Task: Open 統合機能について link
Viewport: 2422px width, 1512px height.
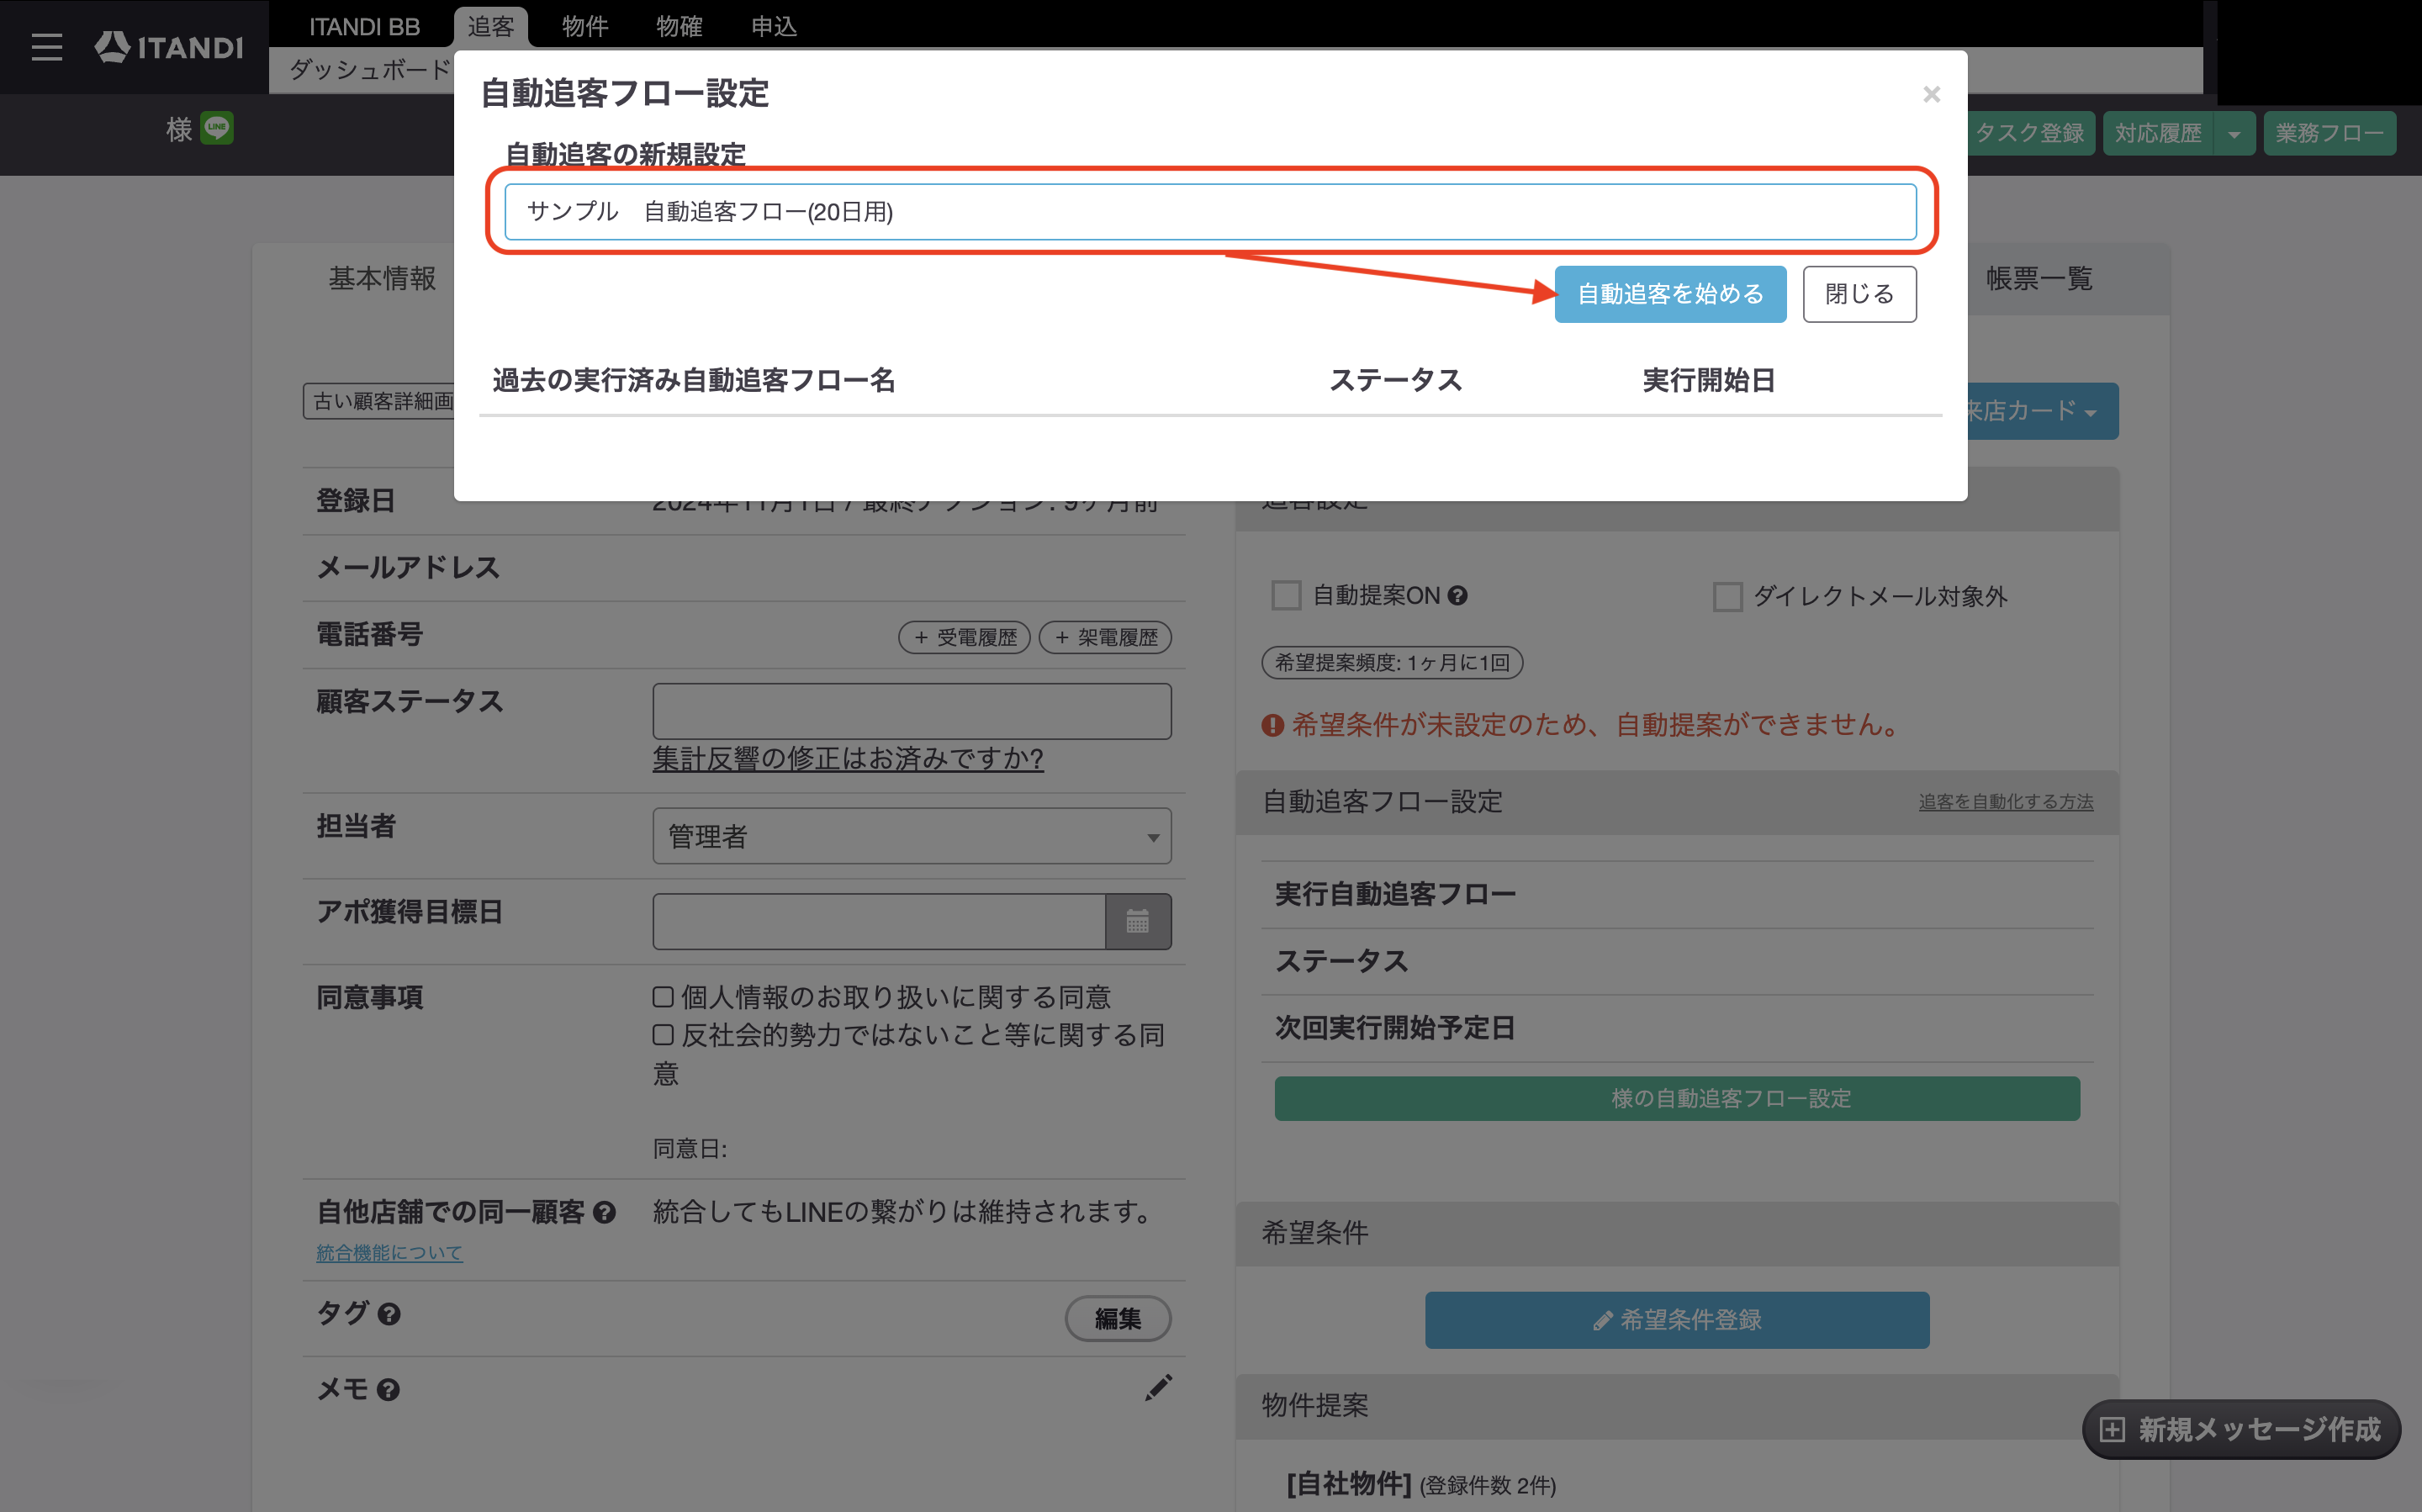Action: (389, 1252)
